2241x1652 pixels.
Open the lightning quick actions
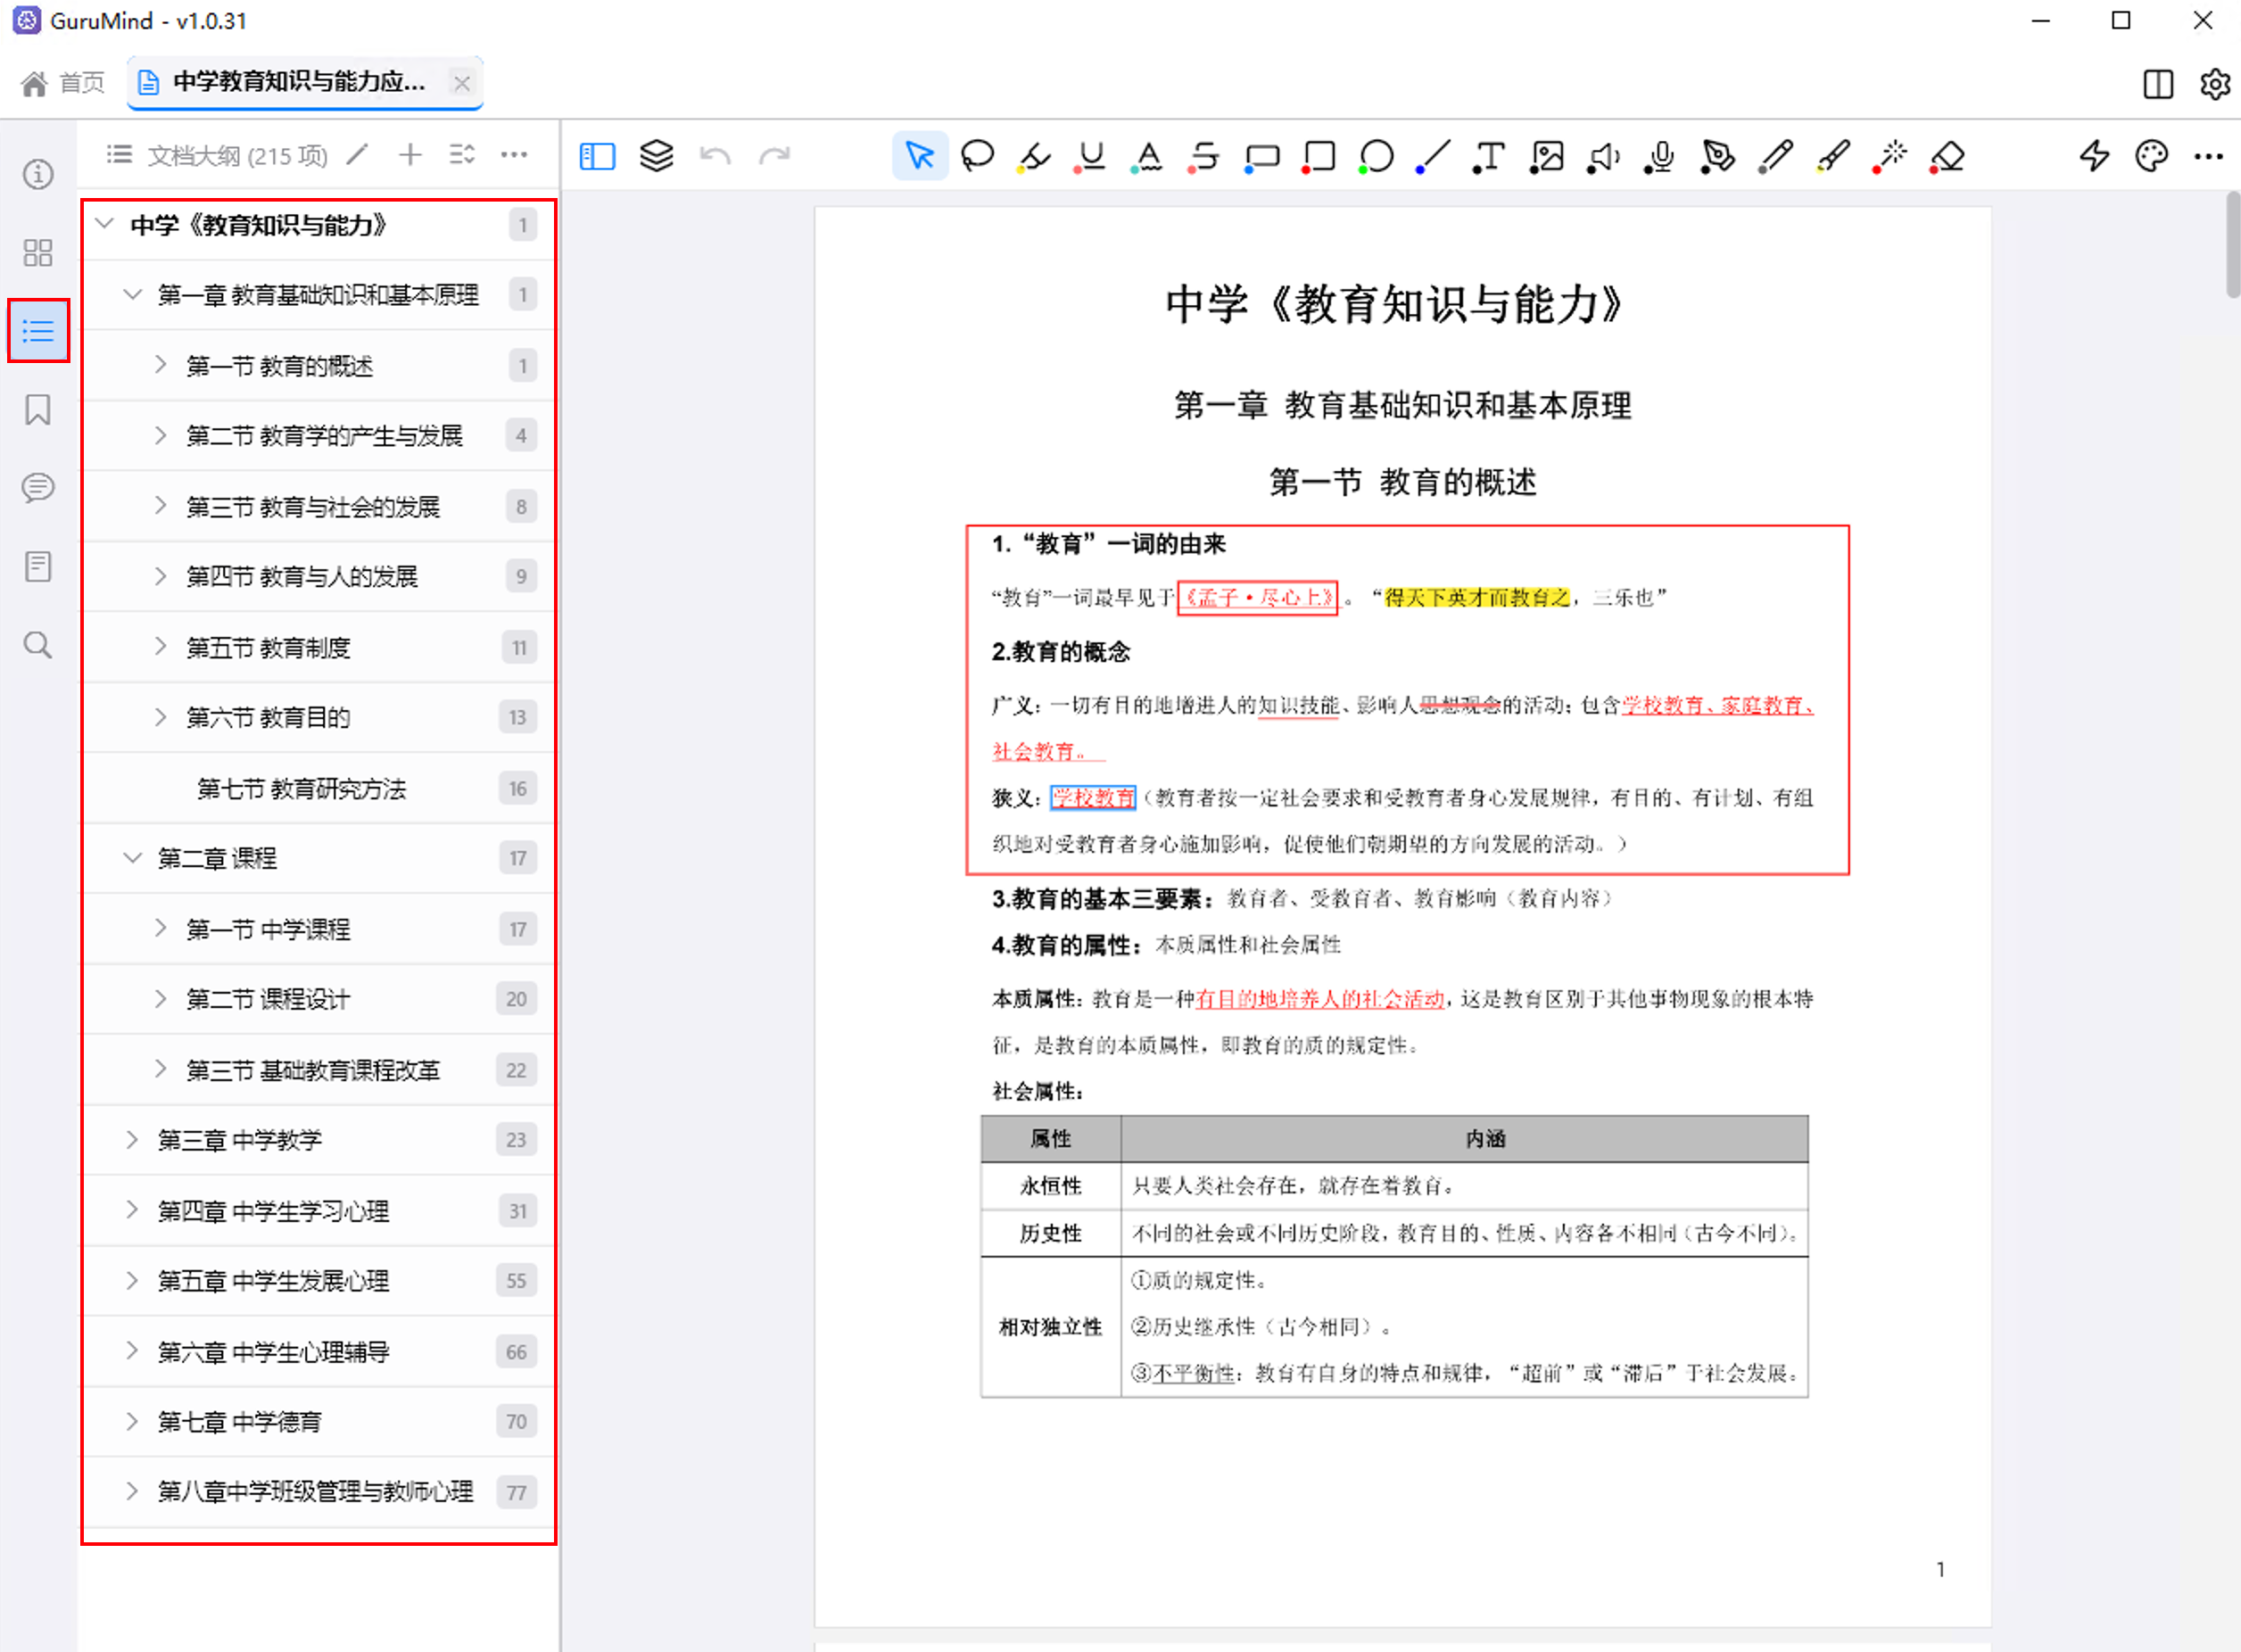pos(2094,156)
